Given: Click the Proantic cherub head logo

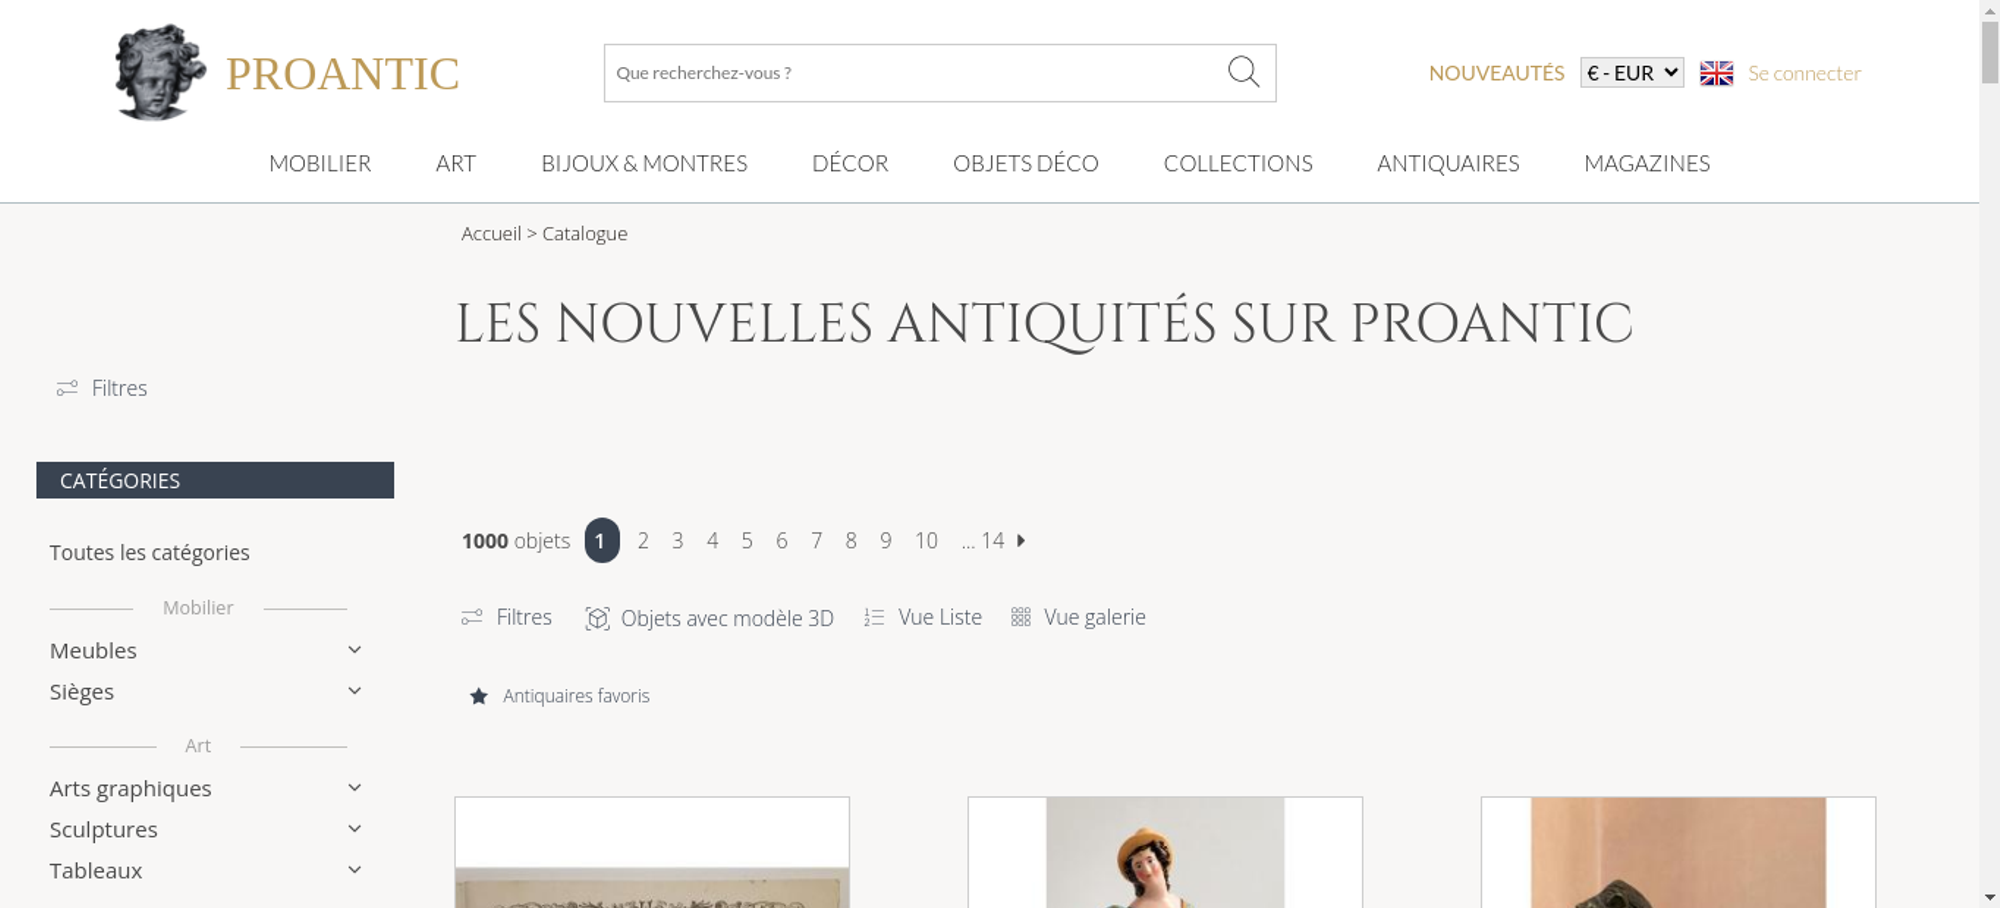Looking at the screenshot, I should point(160,72).
